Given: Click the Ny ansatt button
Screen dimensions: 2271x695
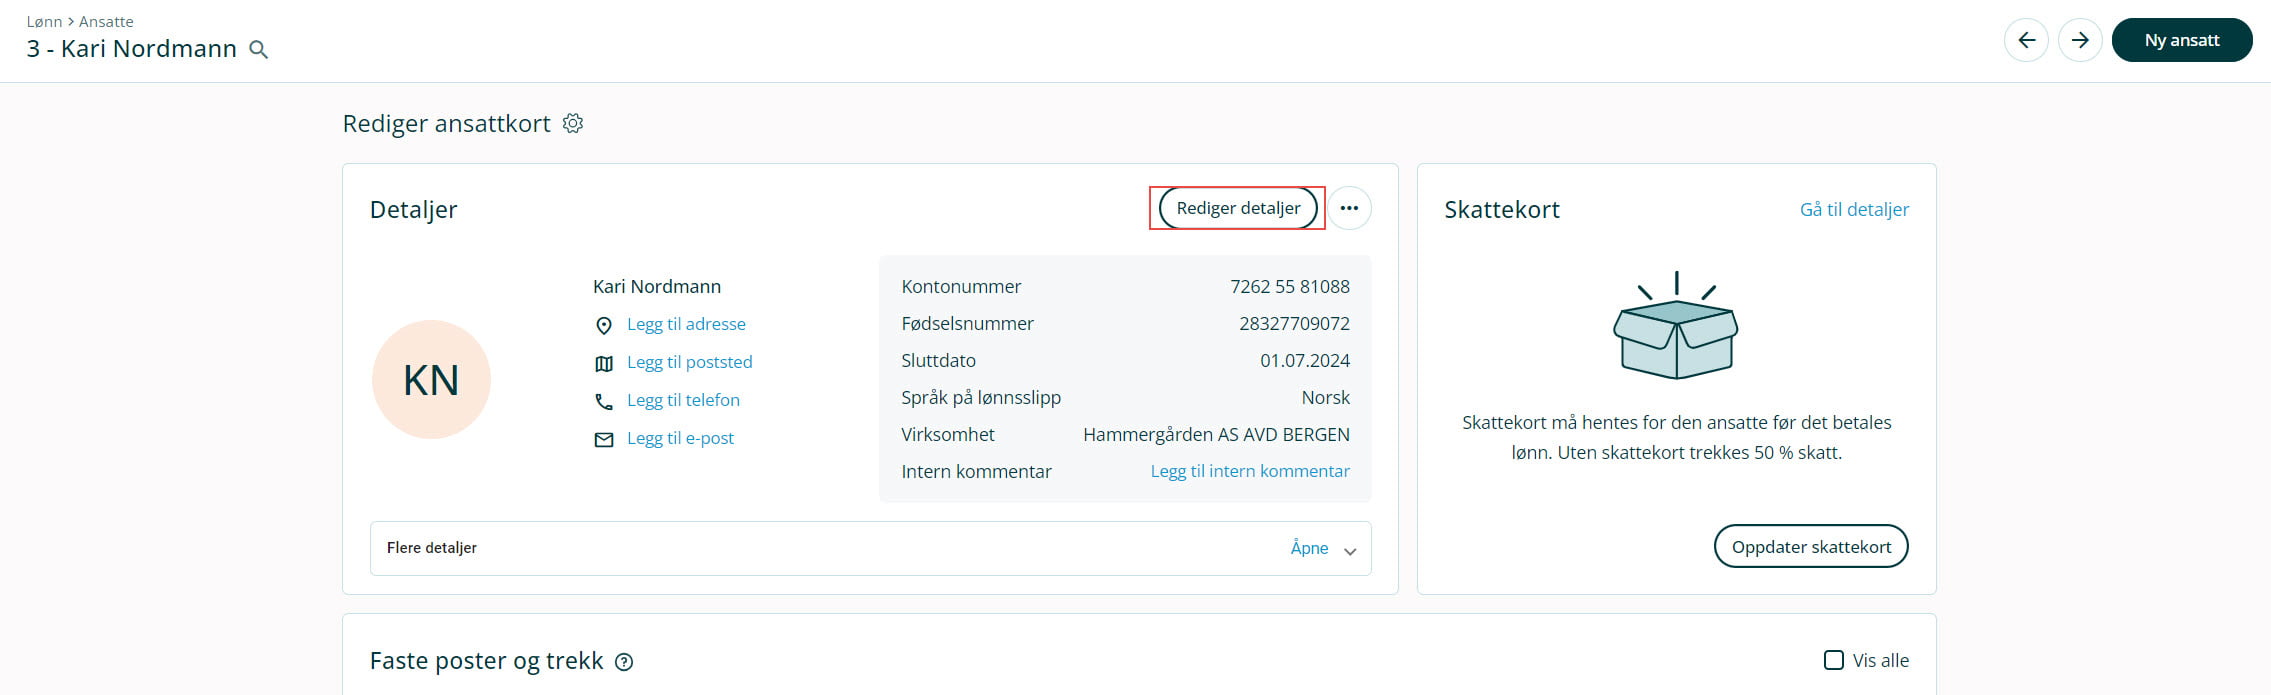Looking at the screenshot, I should click(2181, 40).
